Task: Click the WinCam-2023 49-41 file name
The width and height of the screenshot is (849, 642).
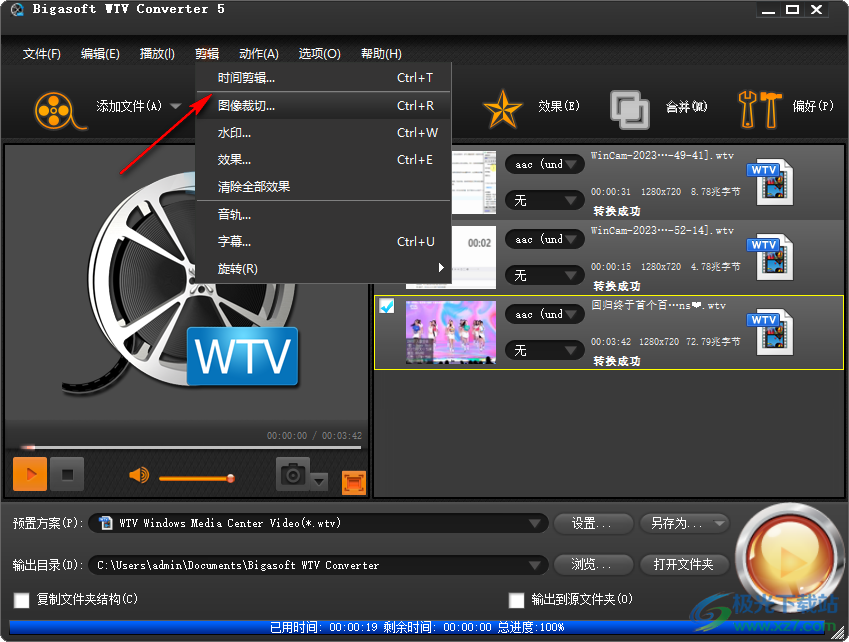Action: [662, 155]
